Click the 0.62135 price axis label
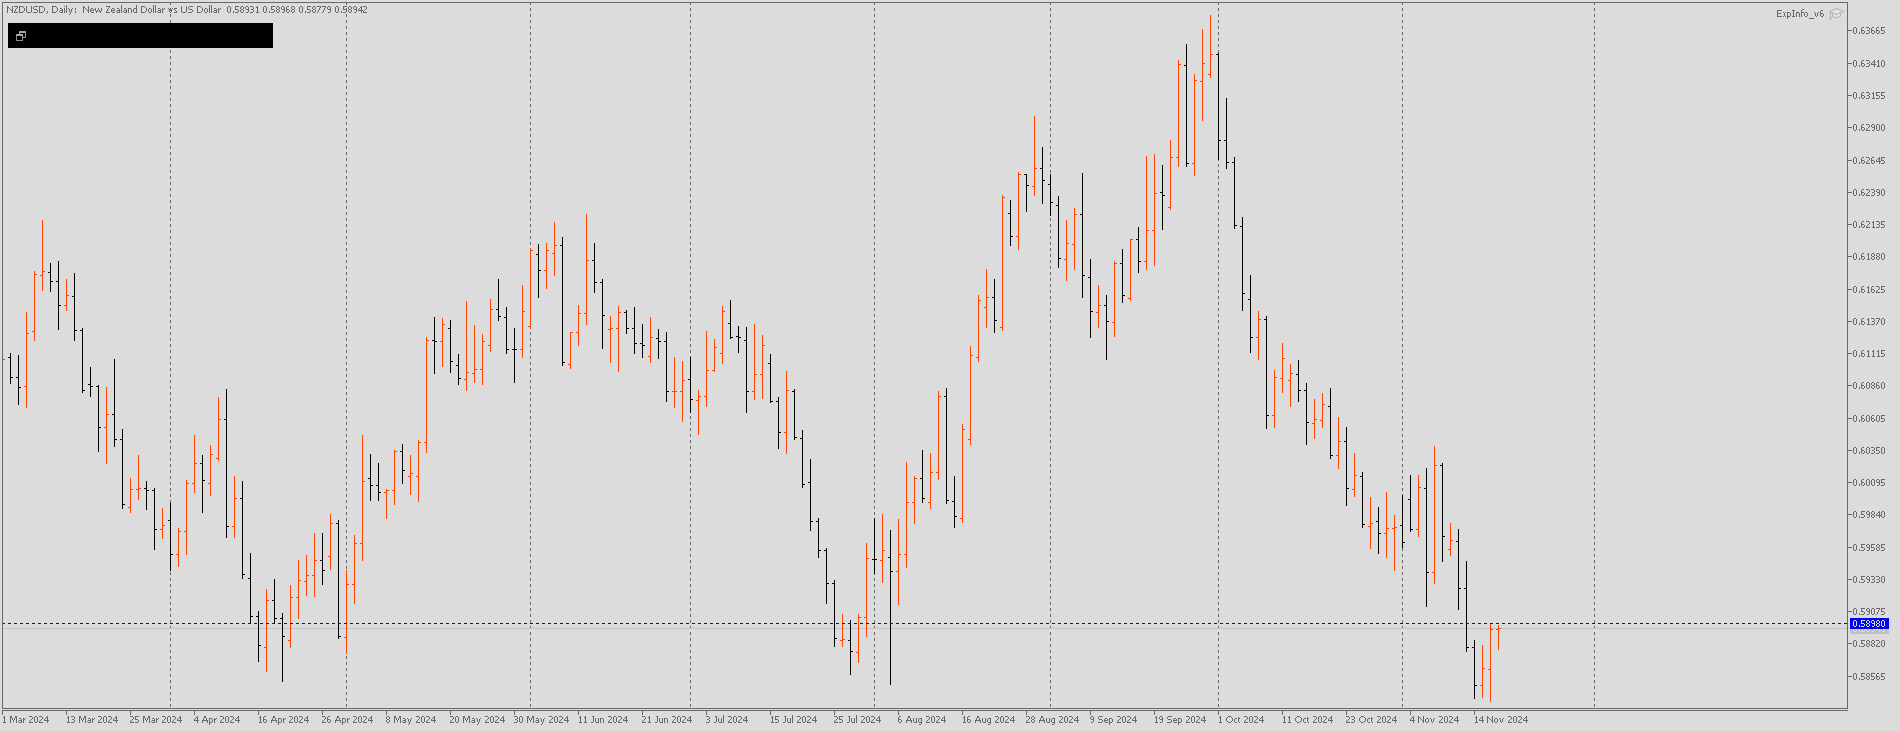 1868,225
